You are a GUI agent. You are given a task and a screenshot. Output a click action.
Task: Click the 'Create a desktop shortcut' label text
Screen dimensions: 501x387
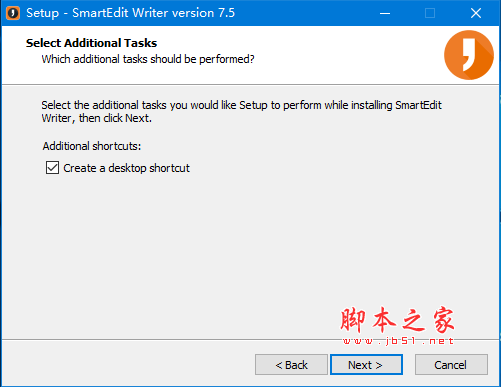coord(126,168)
